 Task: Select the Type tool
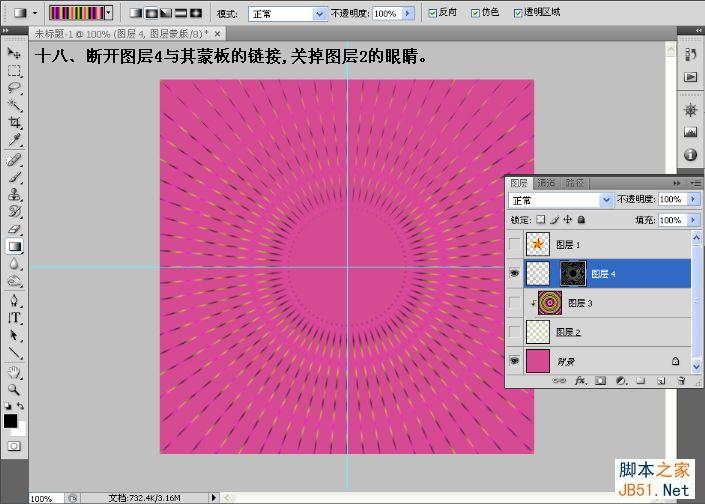tap(14, 318)
